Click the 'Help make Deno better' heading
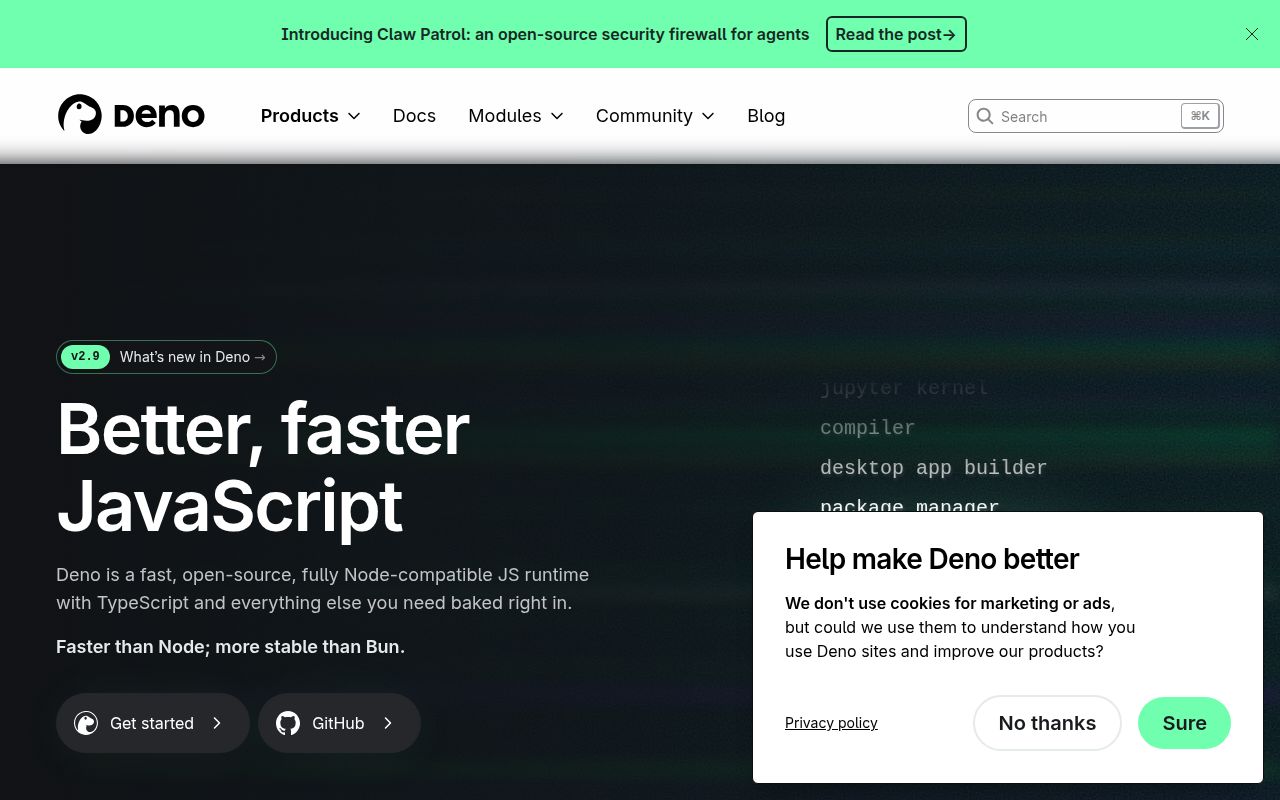1280x800 pixels. (932, 559)
